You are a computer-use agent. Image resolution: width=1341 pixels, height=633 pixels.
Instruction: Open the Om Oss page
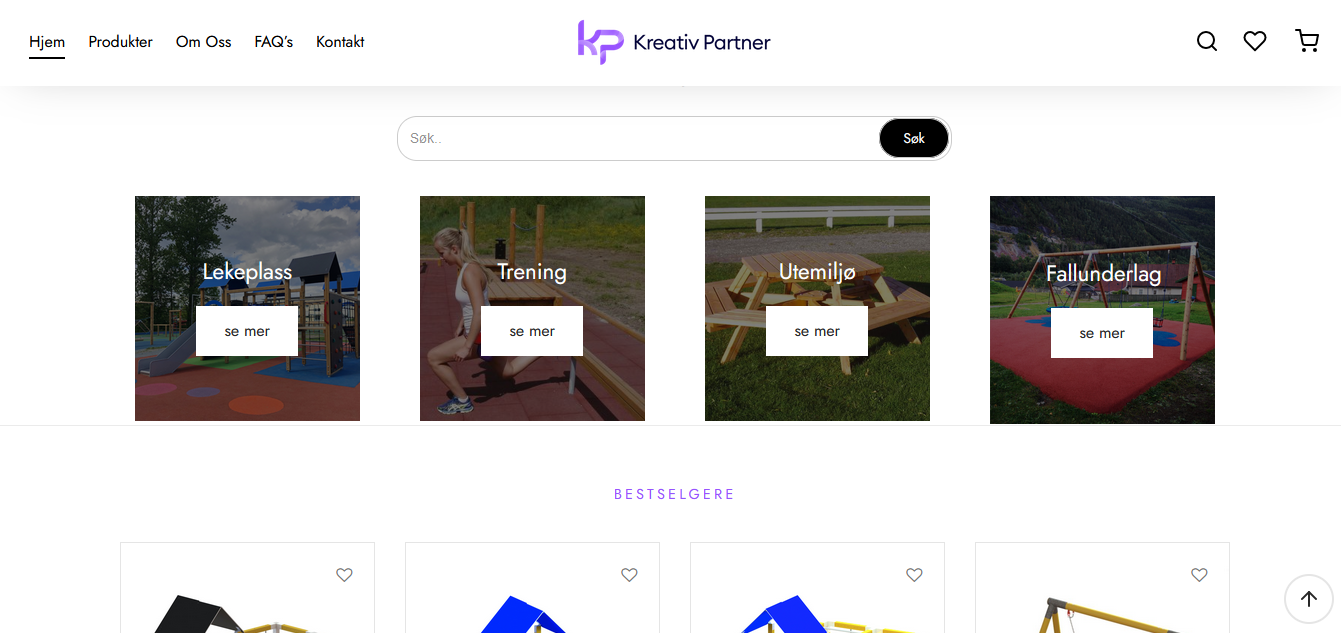(x=204, y=42)
